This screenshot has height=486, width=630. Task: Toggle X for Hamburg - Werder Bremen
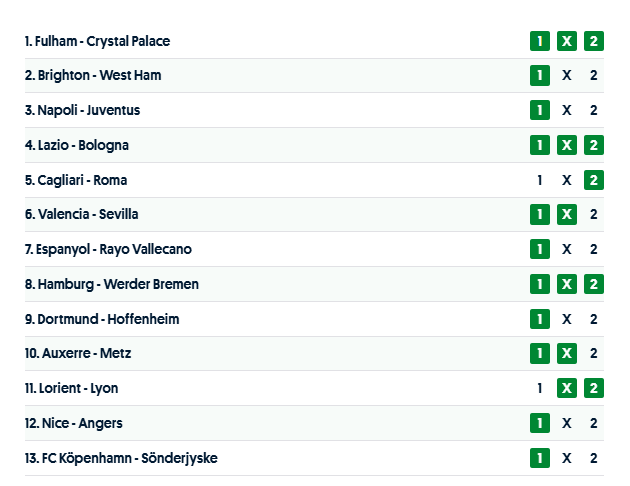pyautogui.click(x=567, y=284)
